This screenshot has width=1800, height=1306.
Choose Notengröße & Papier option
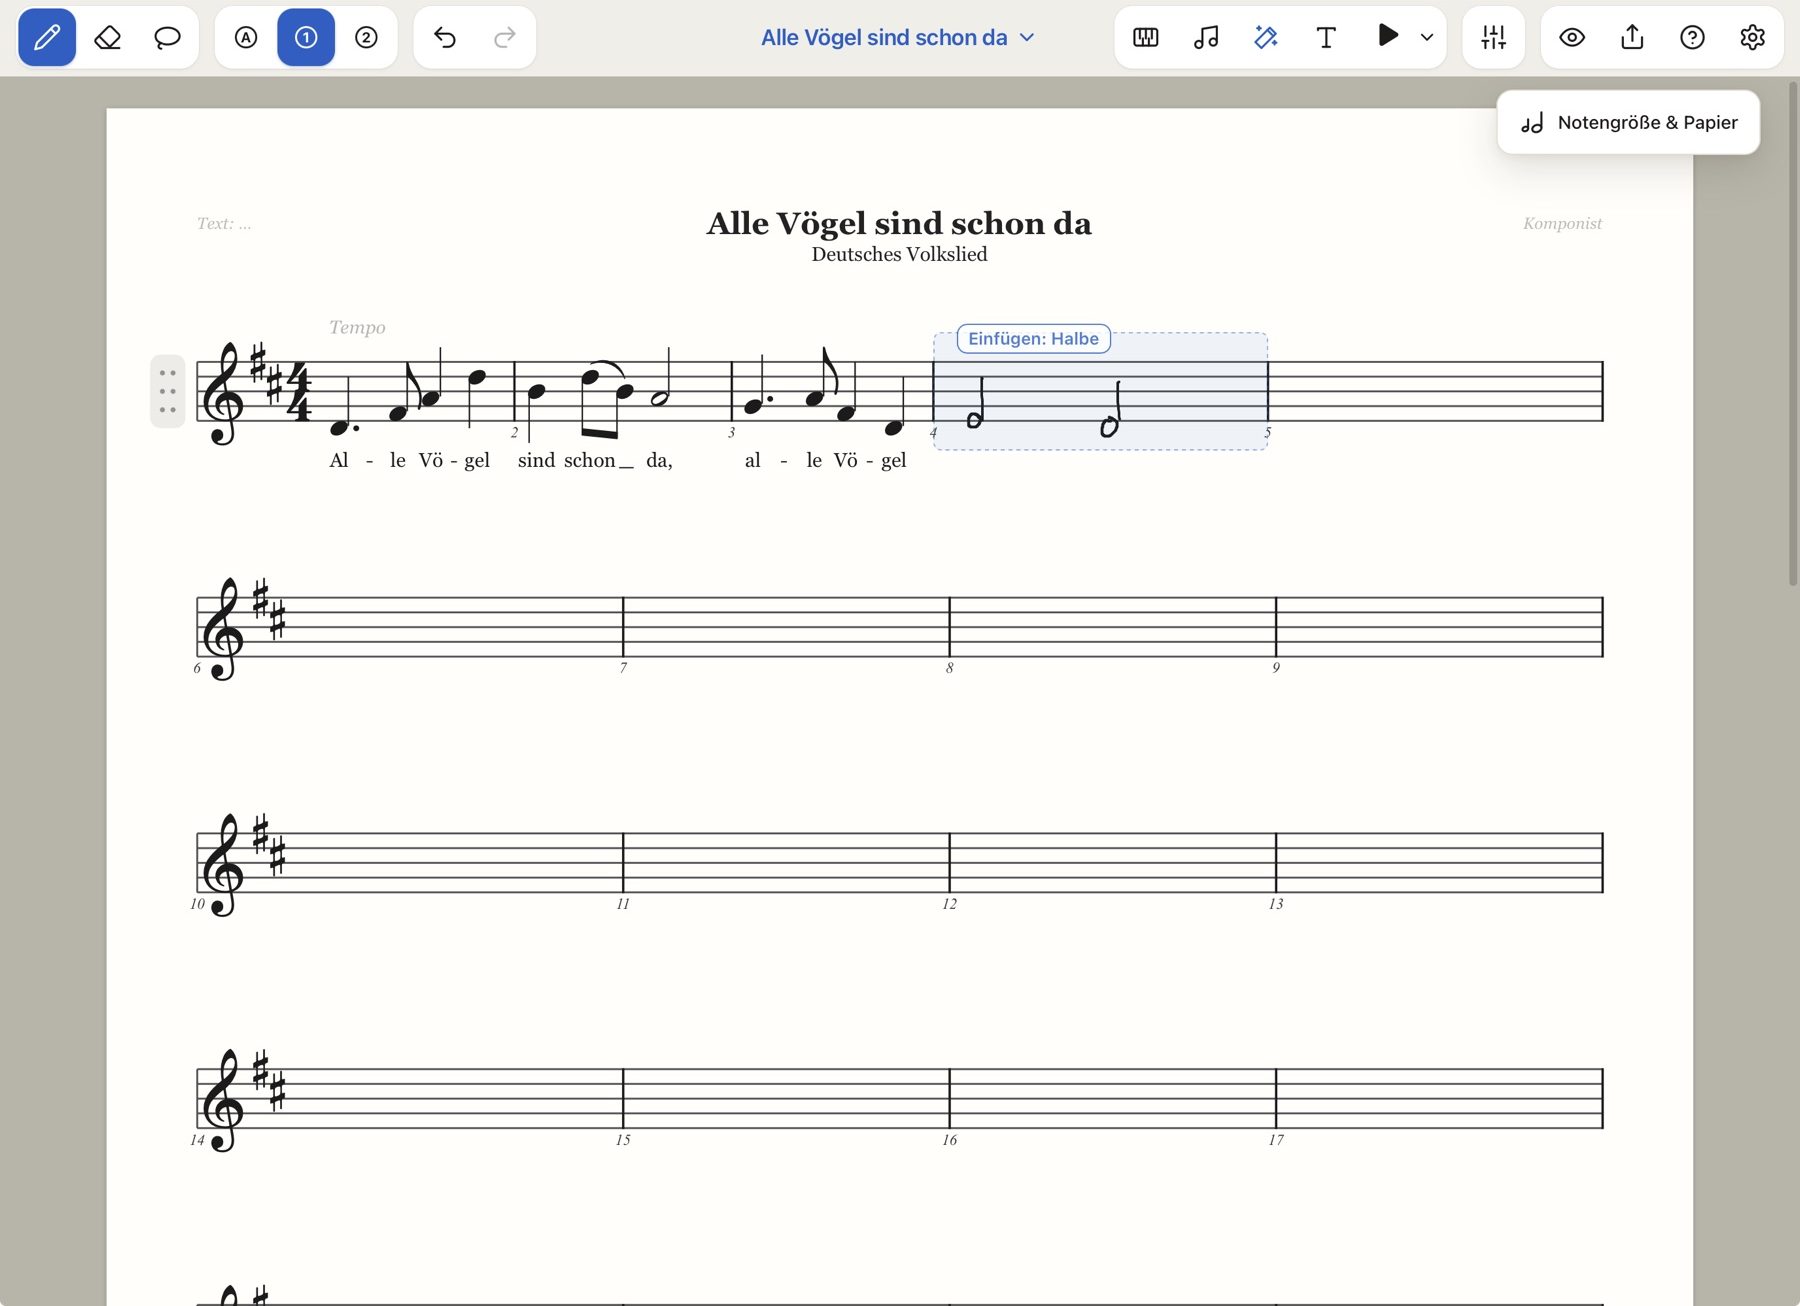click(1628, 123)
